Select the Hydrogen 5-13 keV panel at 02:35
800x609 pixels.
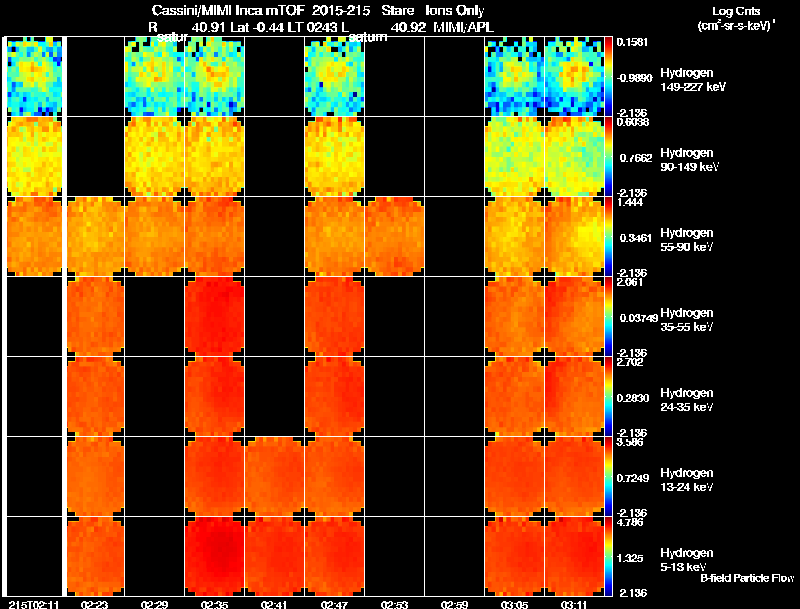point(214,556)
